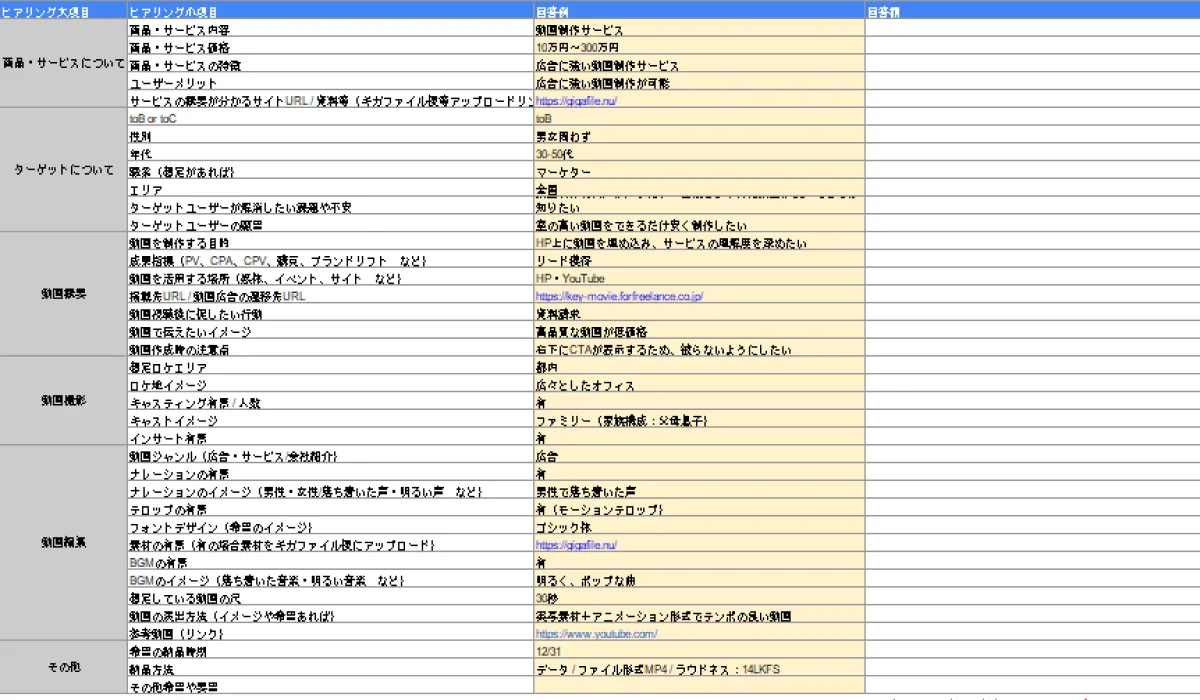The image size is (1200, 700).
Task: Select the 商品・サービス内容 cell
Action: [330, 30]
